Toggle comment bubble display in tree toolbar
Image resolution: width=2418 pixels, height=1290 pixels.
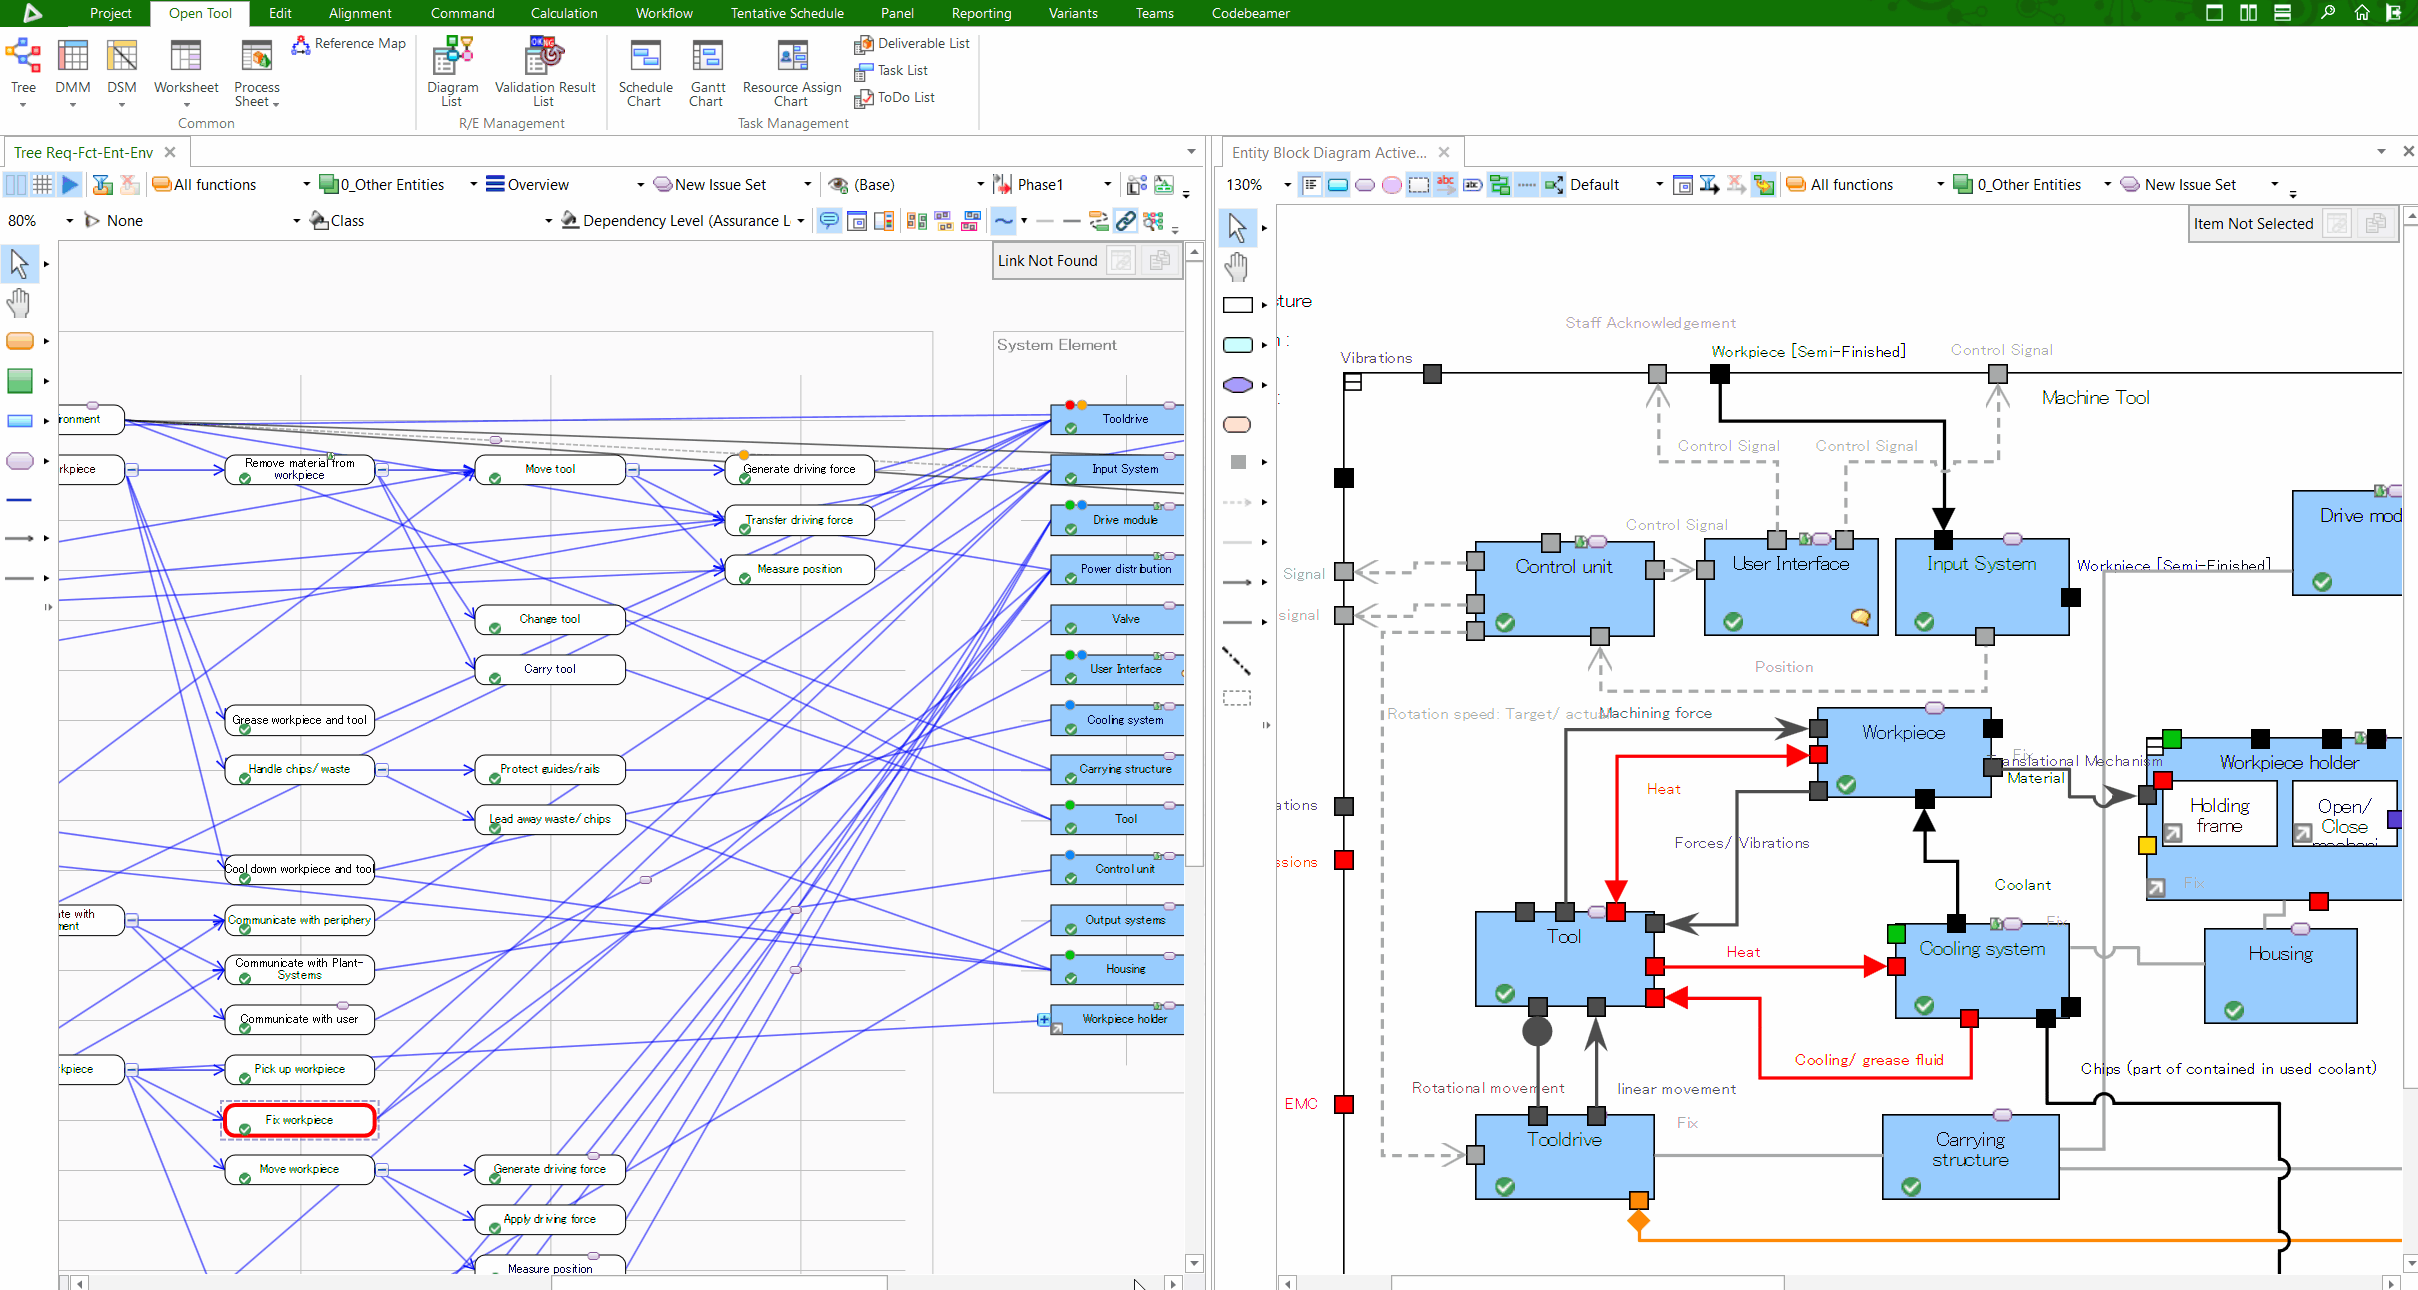coord(829,221)
